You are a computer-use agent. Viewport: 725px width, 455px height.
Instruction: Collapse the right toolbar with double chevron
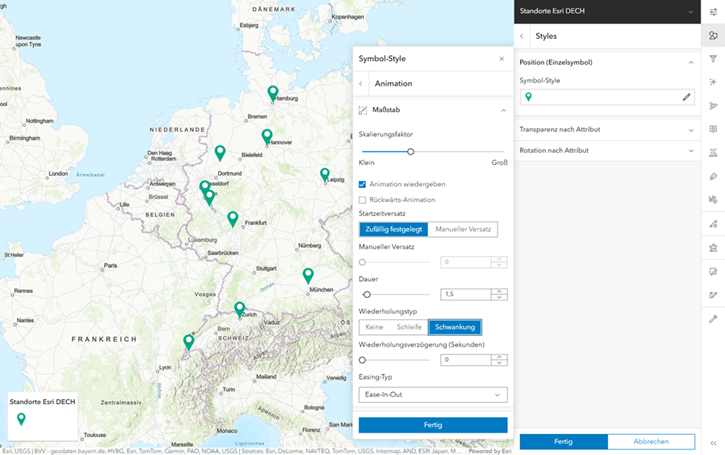(x=713, y=443)
